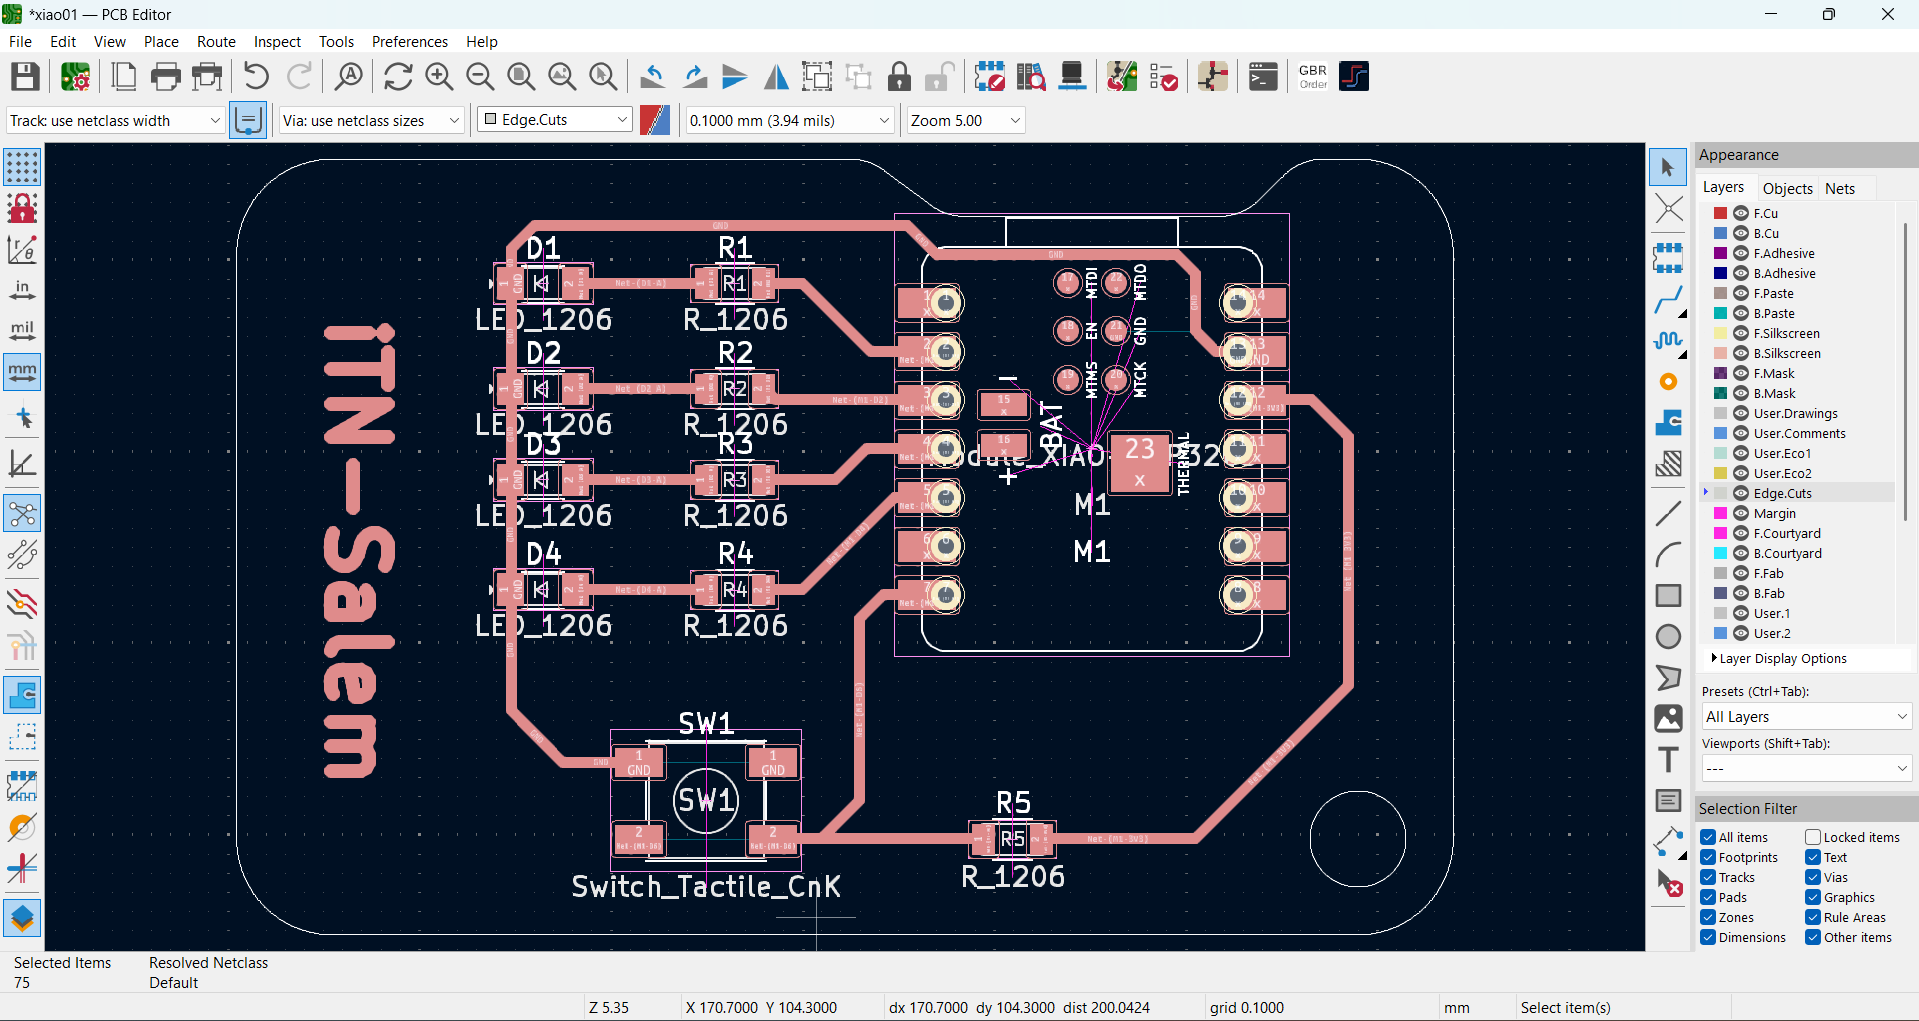Select the Delete tool with red X
The image size is (1919, 1021).
(x=1668, y=883)
